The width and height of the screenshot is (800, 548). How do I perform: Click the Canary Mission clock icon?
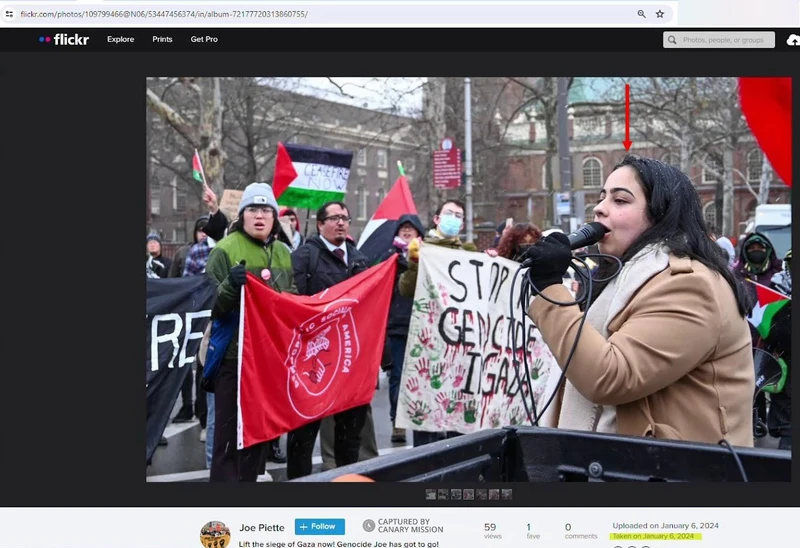pos(369,526)
